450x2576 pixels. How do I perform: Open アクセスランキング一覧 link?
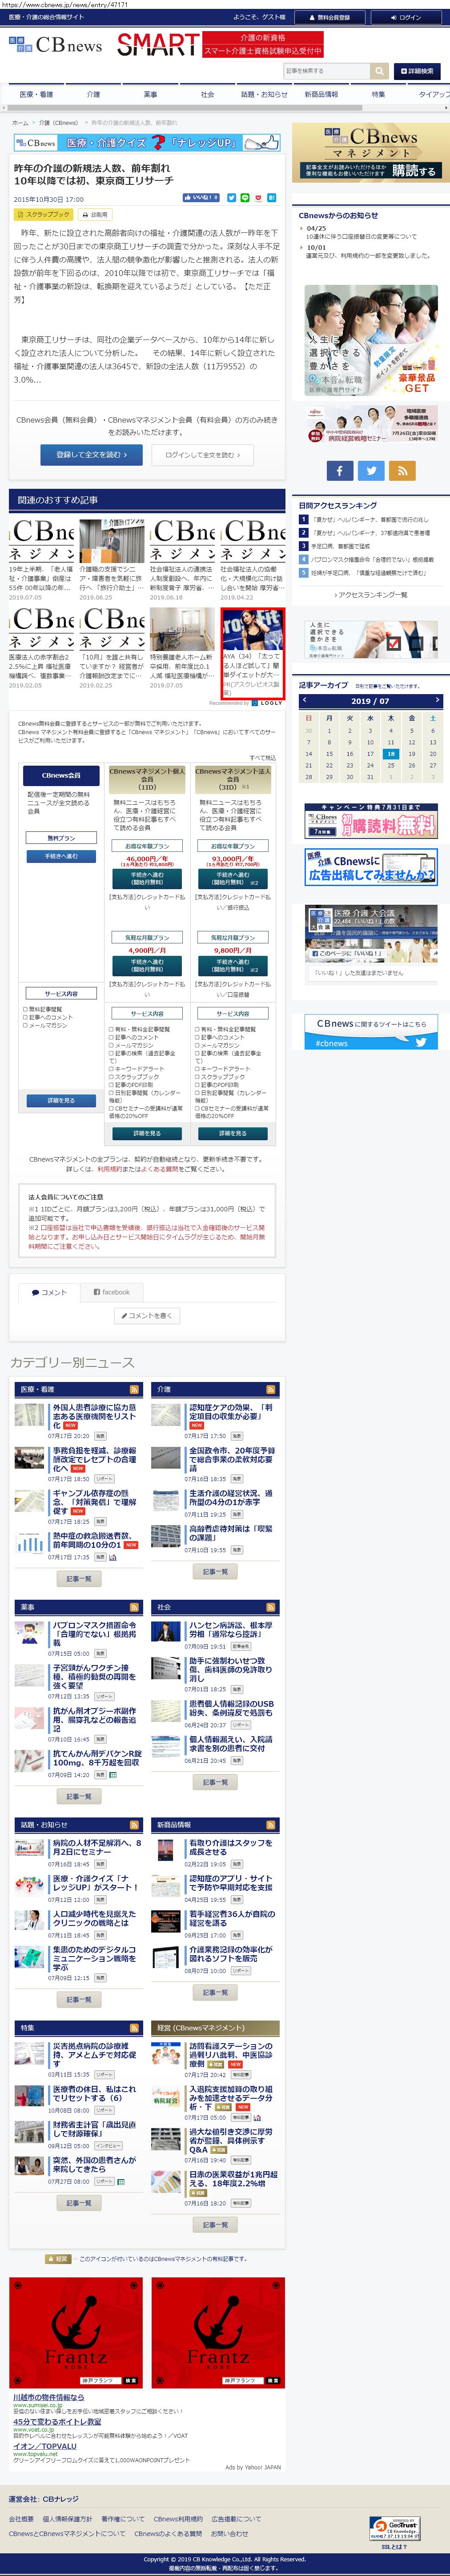click(373, 594)
